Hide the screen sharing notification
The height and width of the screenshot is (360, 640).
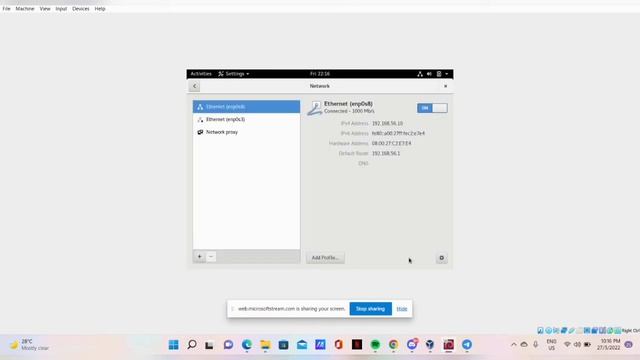coord(402,309)
